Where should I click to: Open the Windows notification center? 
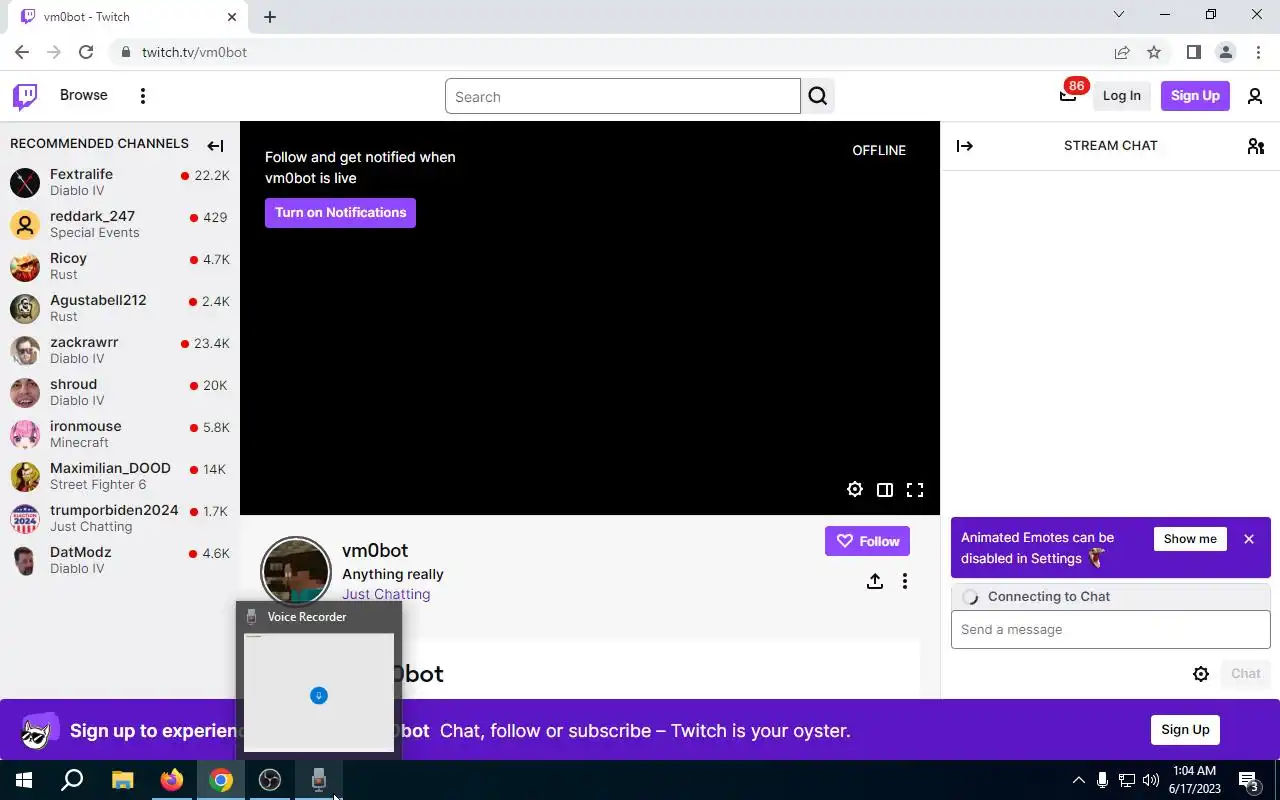(x=1249, y=780)
